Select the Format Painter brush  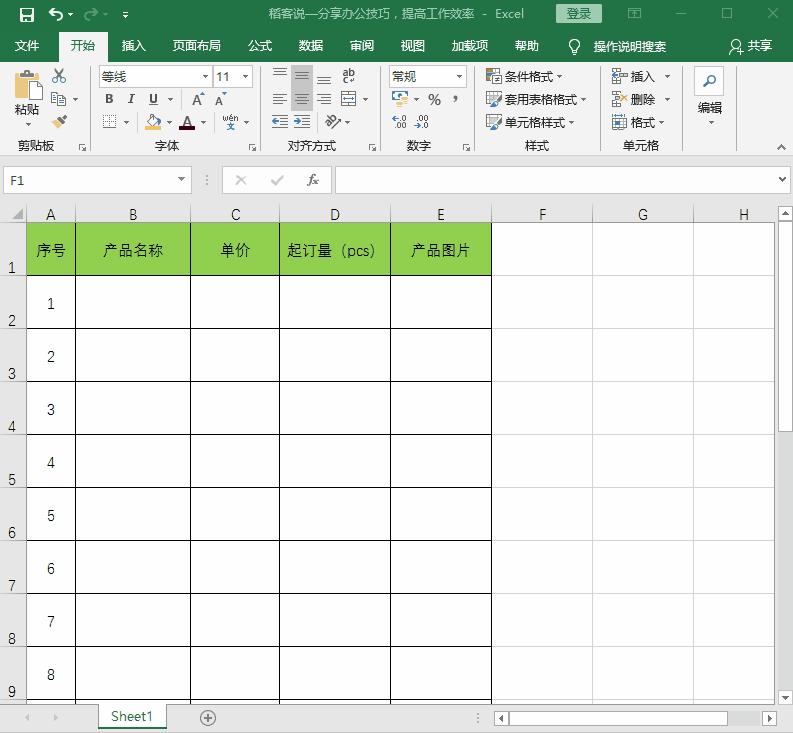click(59, 121)
